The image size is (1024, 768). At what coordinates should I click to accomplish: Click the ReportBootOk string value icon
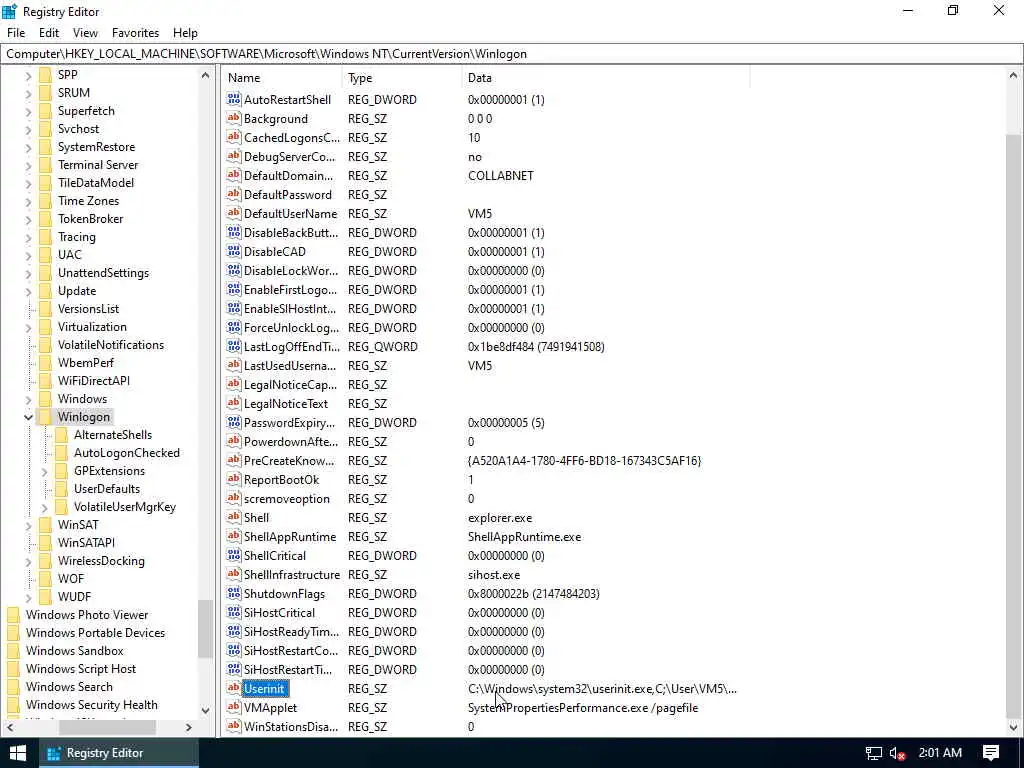(234, 479)
